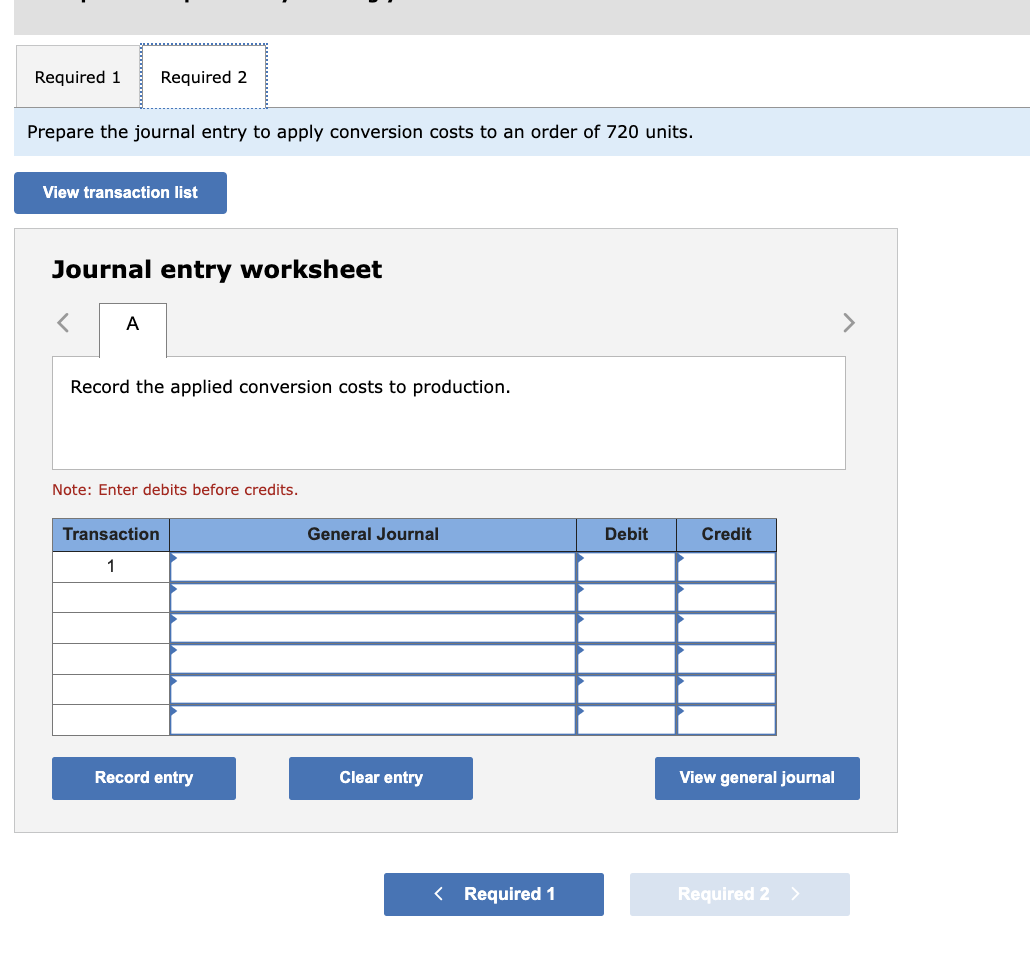The width and height of the screenshot is (1030, 958).
Task: Click the Transaction column header
Action: (x=111, y=535)
